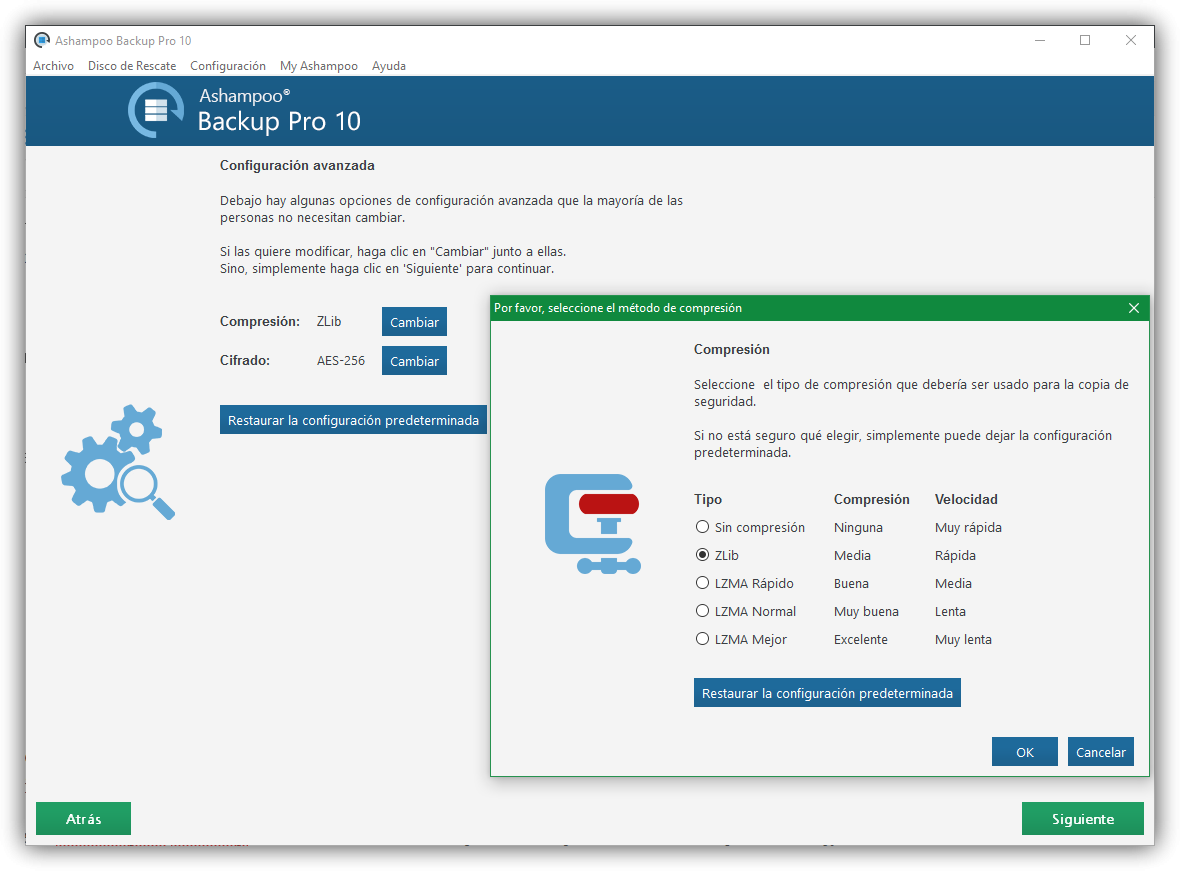Click the 'Rápida' speed value for ZLib
Image resolution: width=1180 pixels, height=871 pixels.
pos(955,556)
